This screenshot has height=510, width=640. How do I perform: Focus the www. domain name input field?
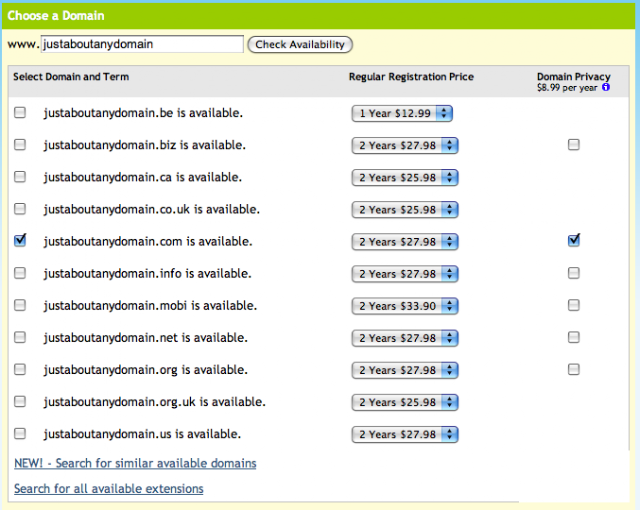pyautogui.click(x=142, y=44)
